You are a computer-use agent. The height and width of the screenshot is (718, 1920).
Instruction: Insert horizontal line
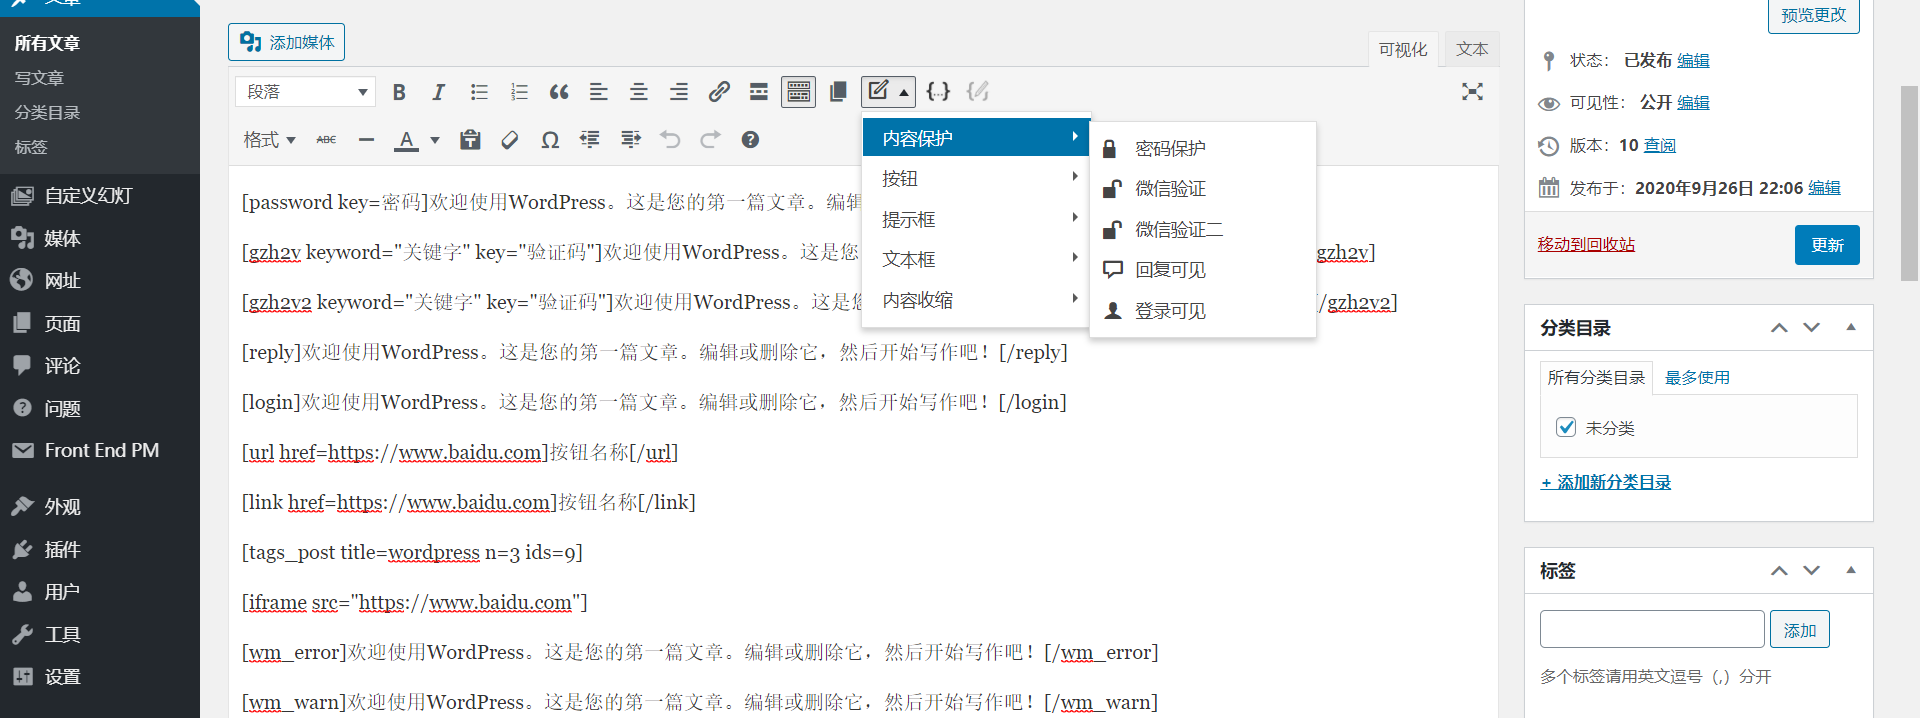[366, 140]
